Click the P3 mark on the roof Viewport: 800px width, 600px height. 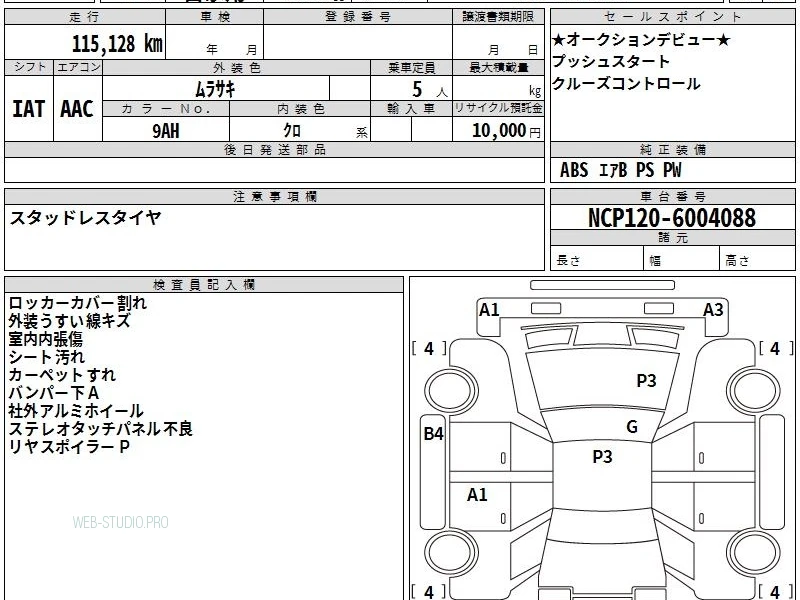click(602, 456)
